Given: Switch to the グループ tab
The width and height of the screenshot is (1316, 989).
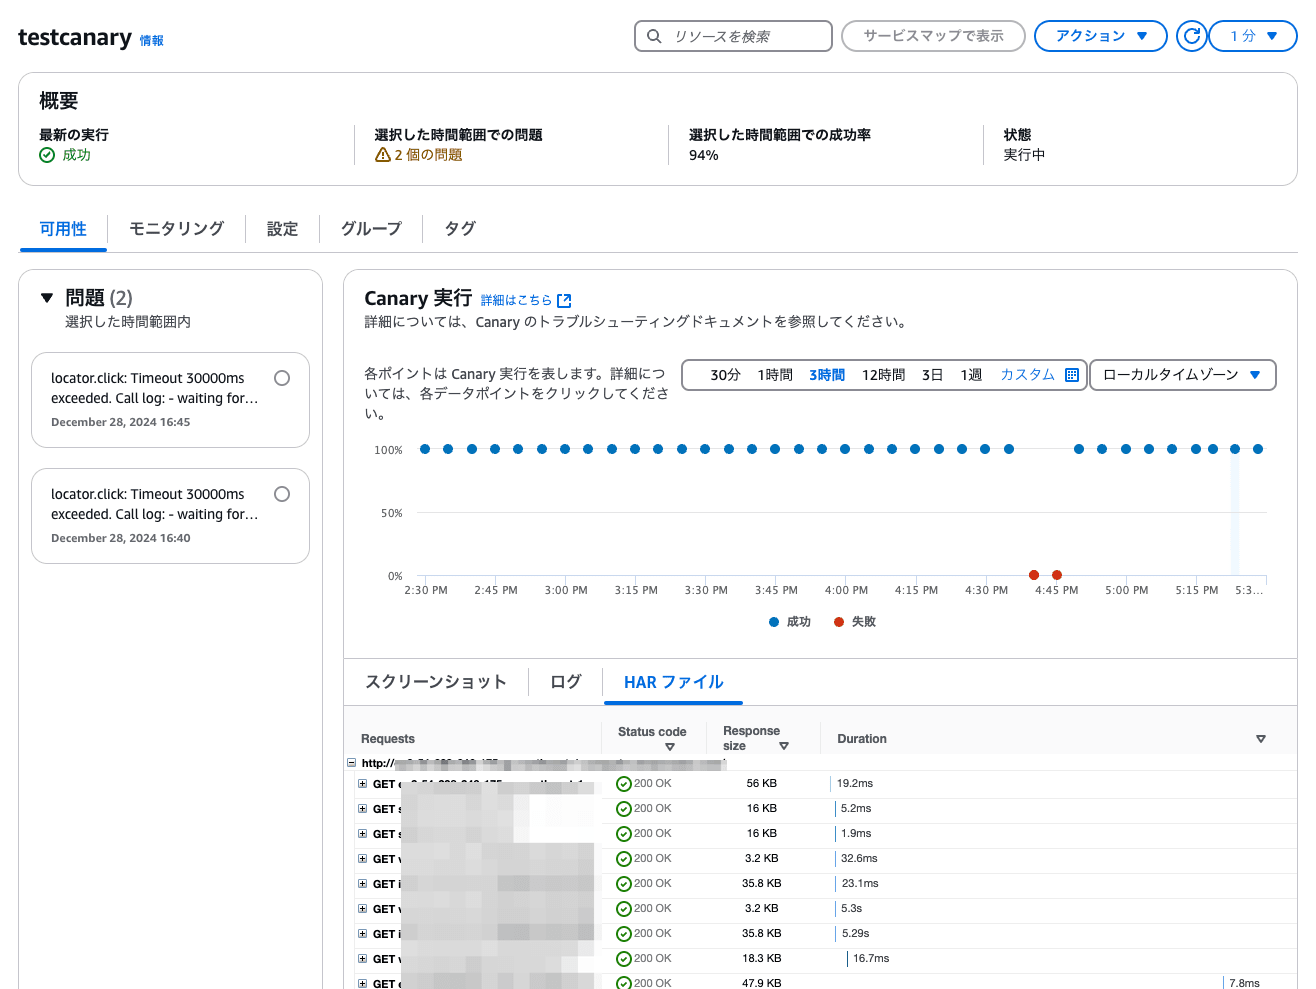Looking at the screenshot, I should [371, 229].
